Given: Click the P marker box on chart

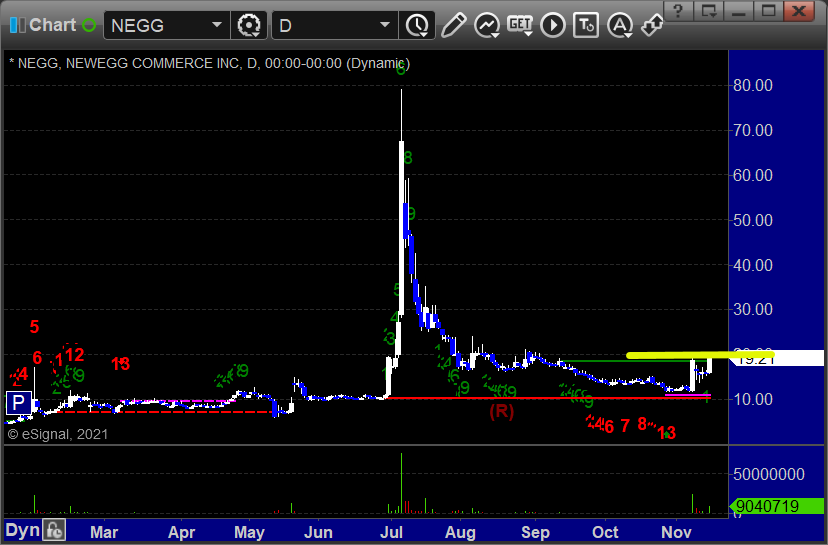Looking at the screenshot, I should pos(18,403).
